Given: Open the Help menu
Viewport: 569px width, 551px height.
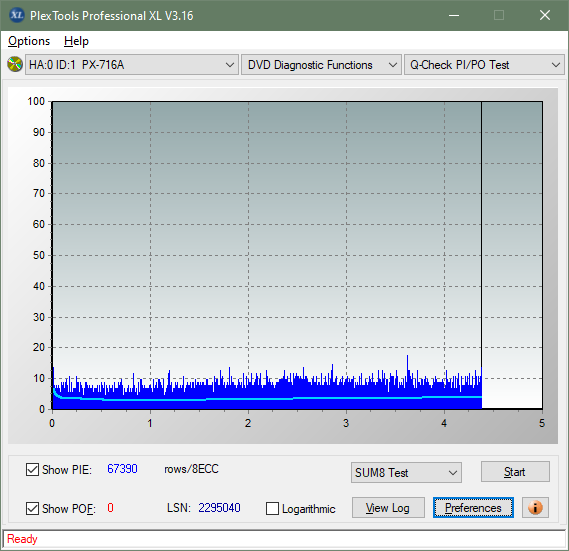Looking at the screenshot, I should click(76, 41).
